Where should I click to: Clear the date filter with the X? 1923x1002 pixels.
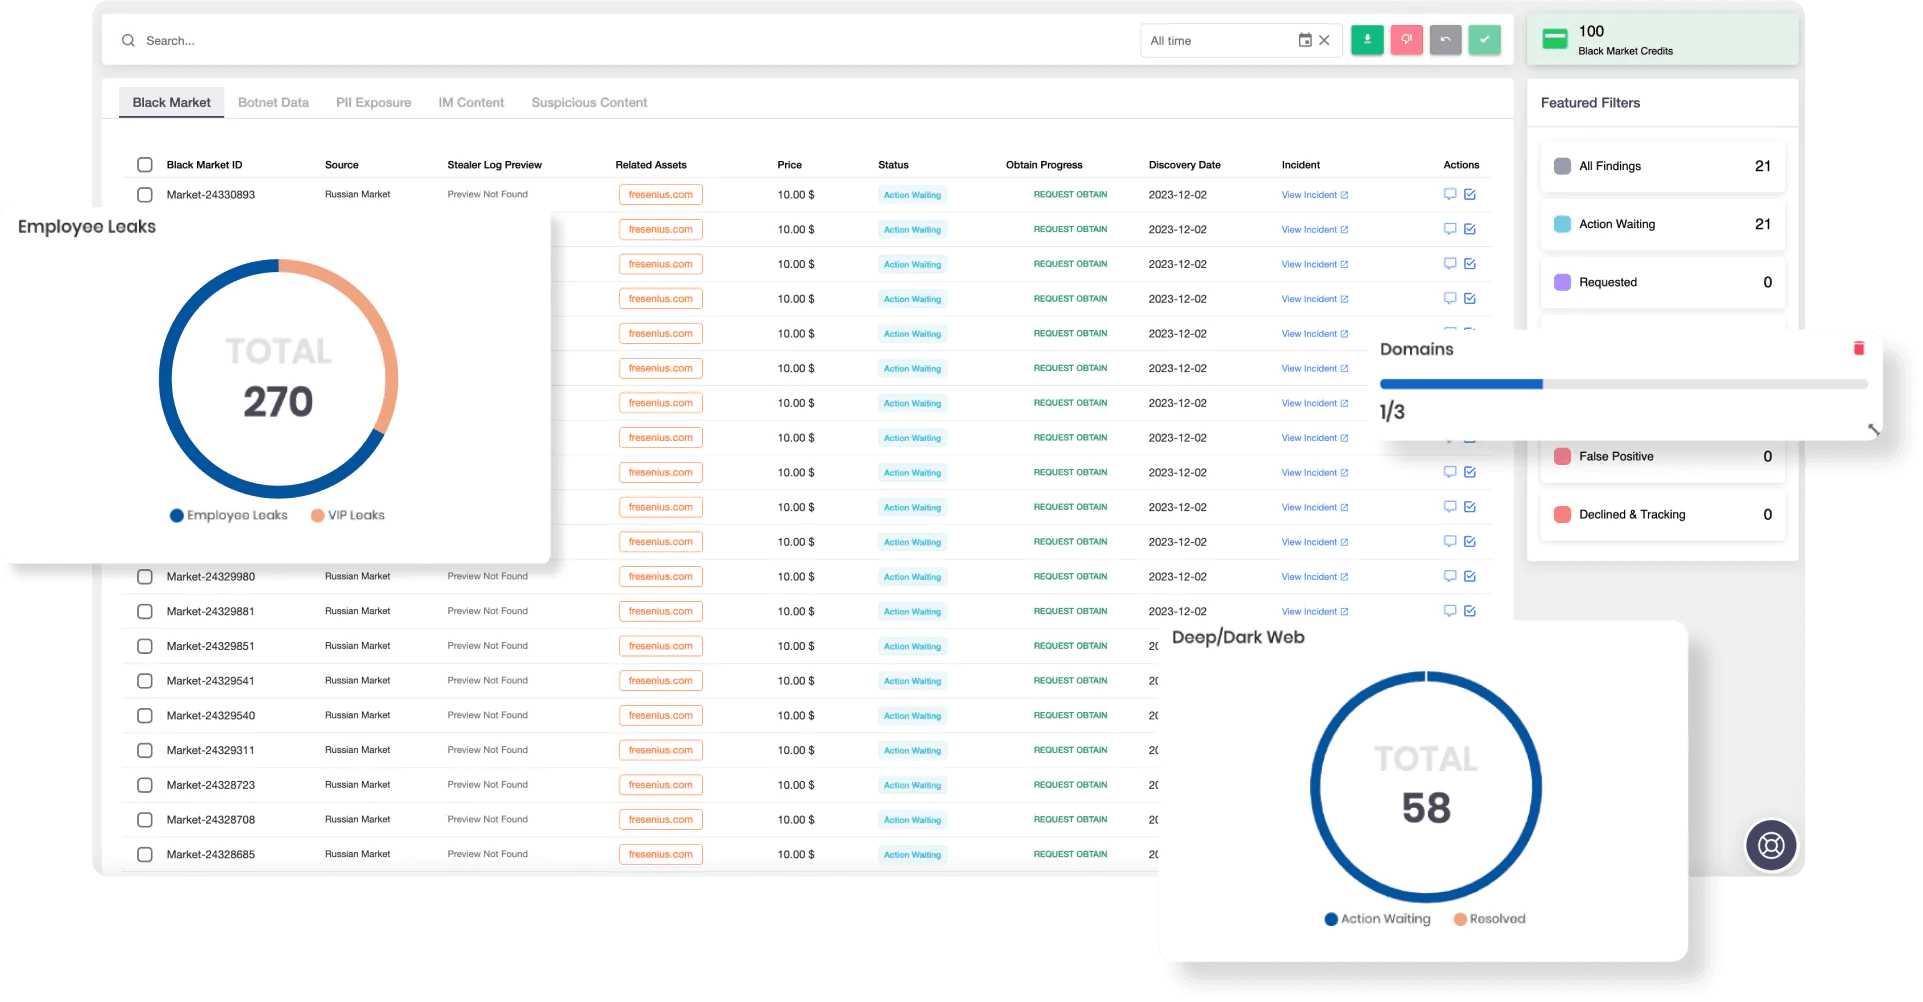(1324, 40)
